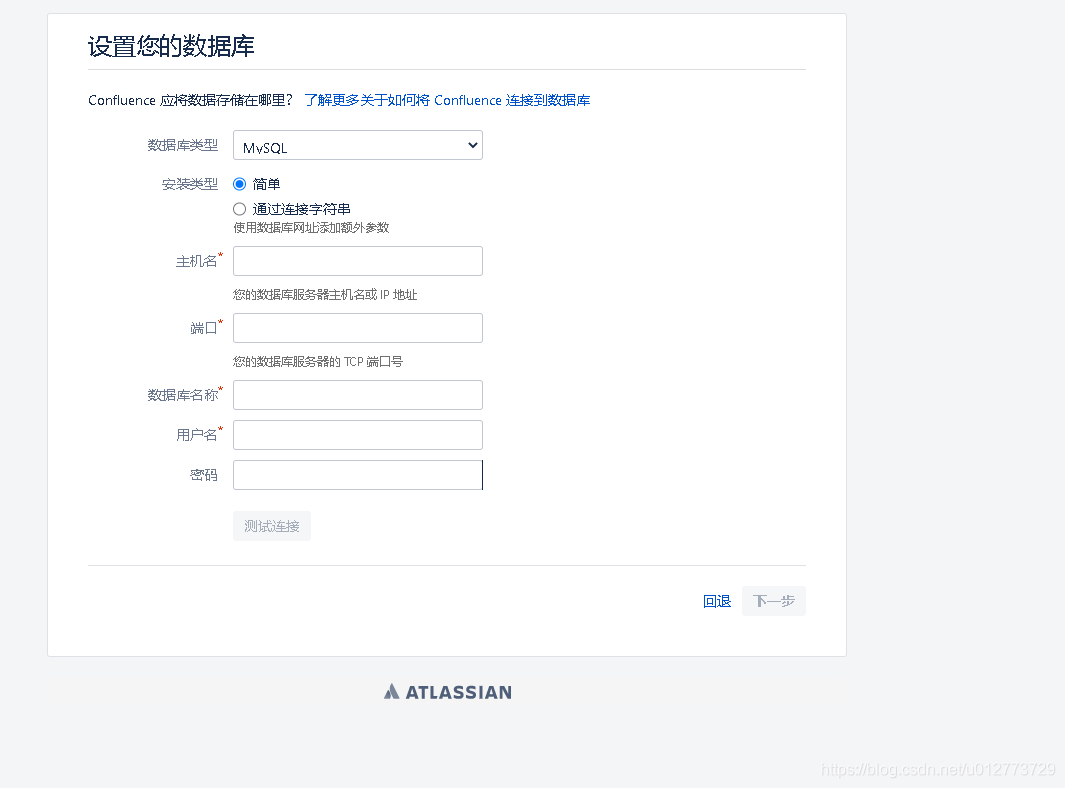Click the 密码 field label

[x=204, y=476]
